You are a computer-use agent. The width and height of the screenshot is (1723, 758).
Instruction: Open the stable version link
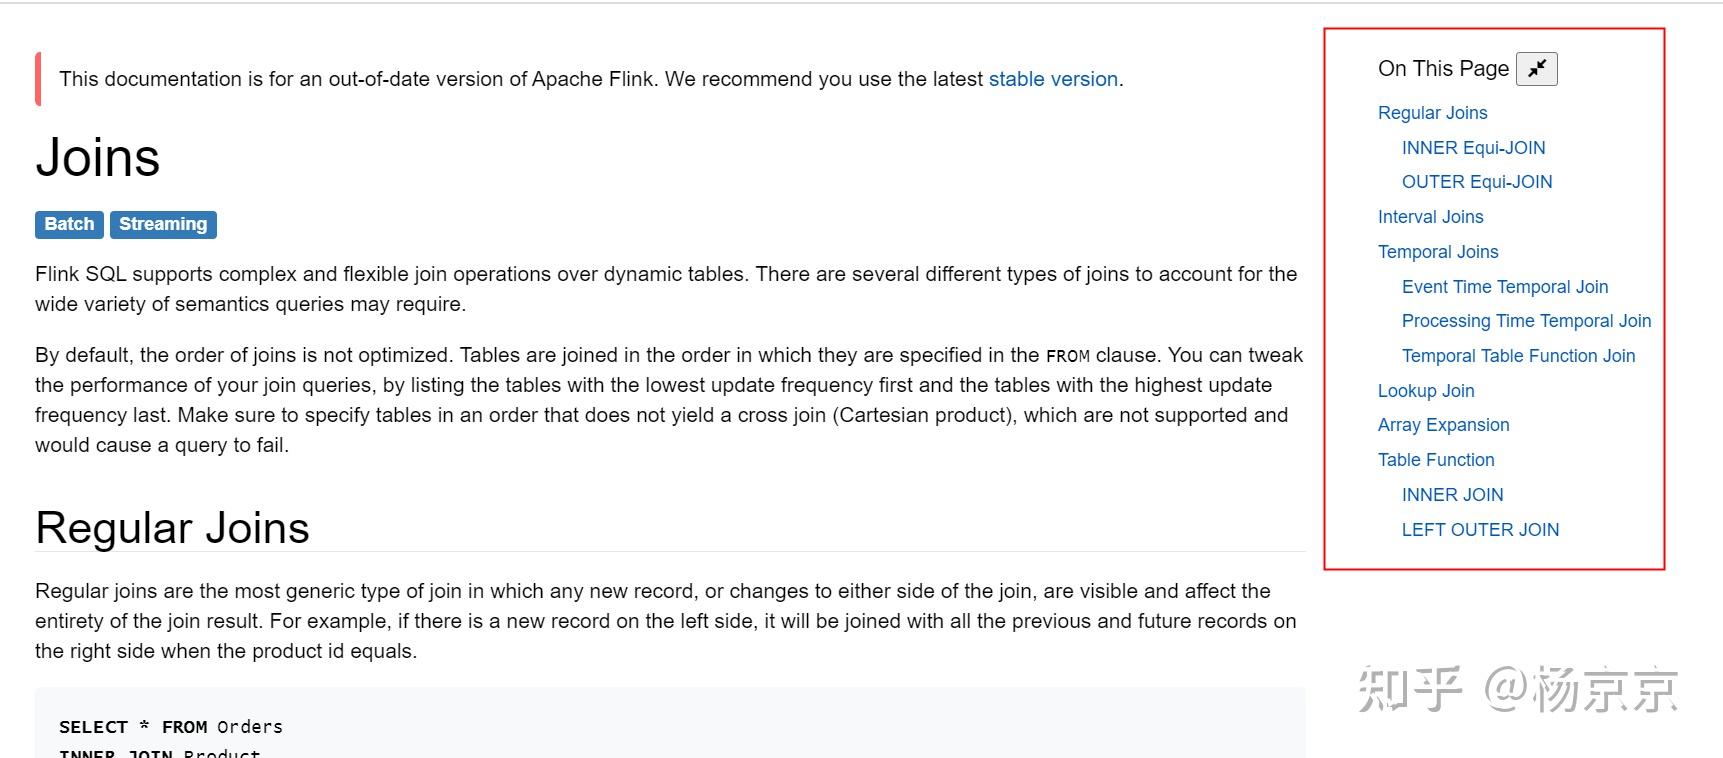[x=1052, y=79]
